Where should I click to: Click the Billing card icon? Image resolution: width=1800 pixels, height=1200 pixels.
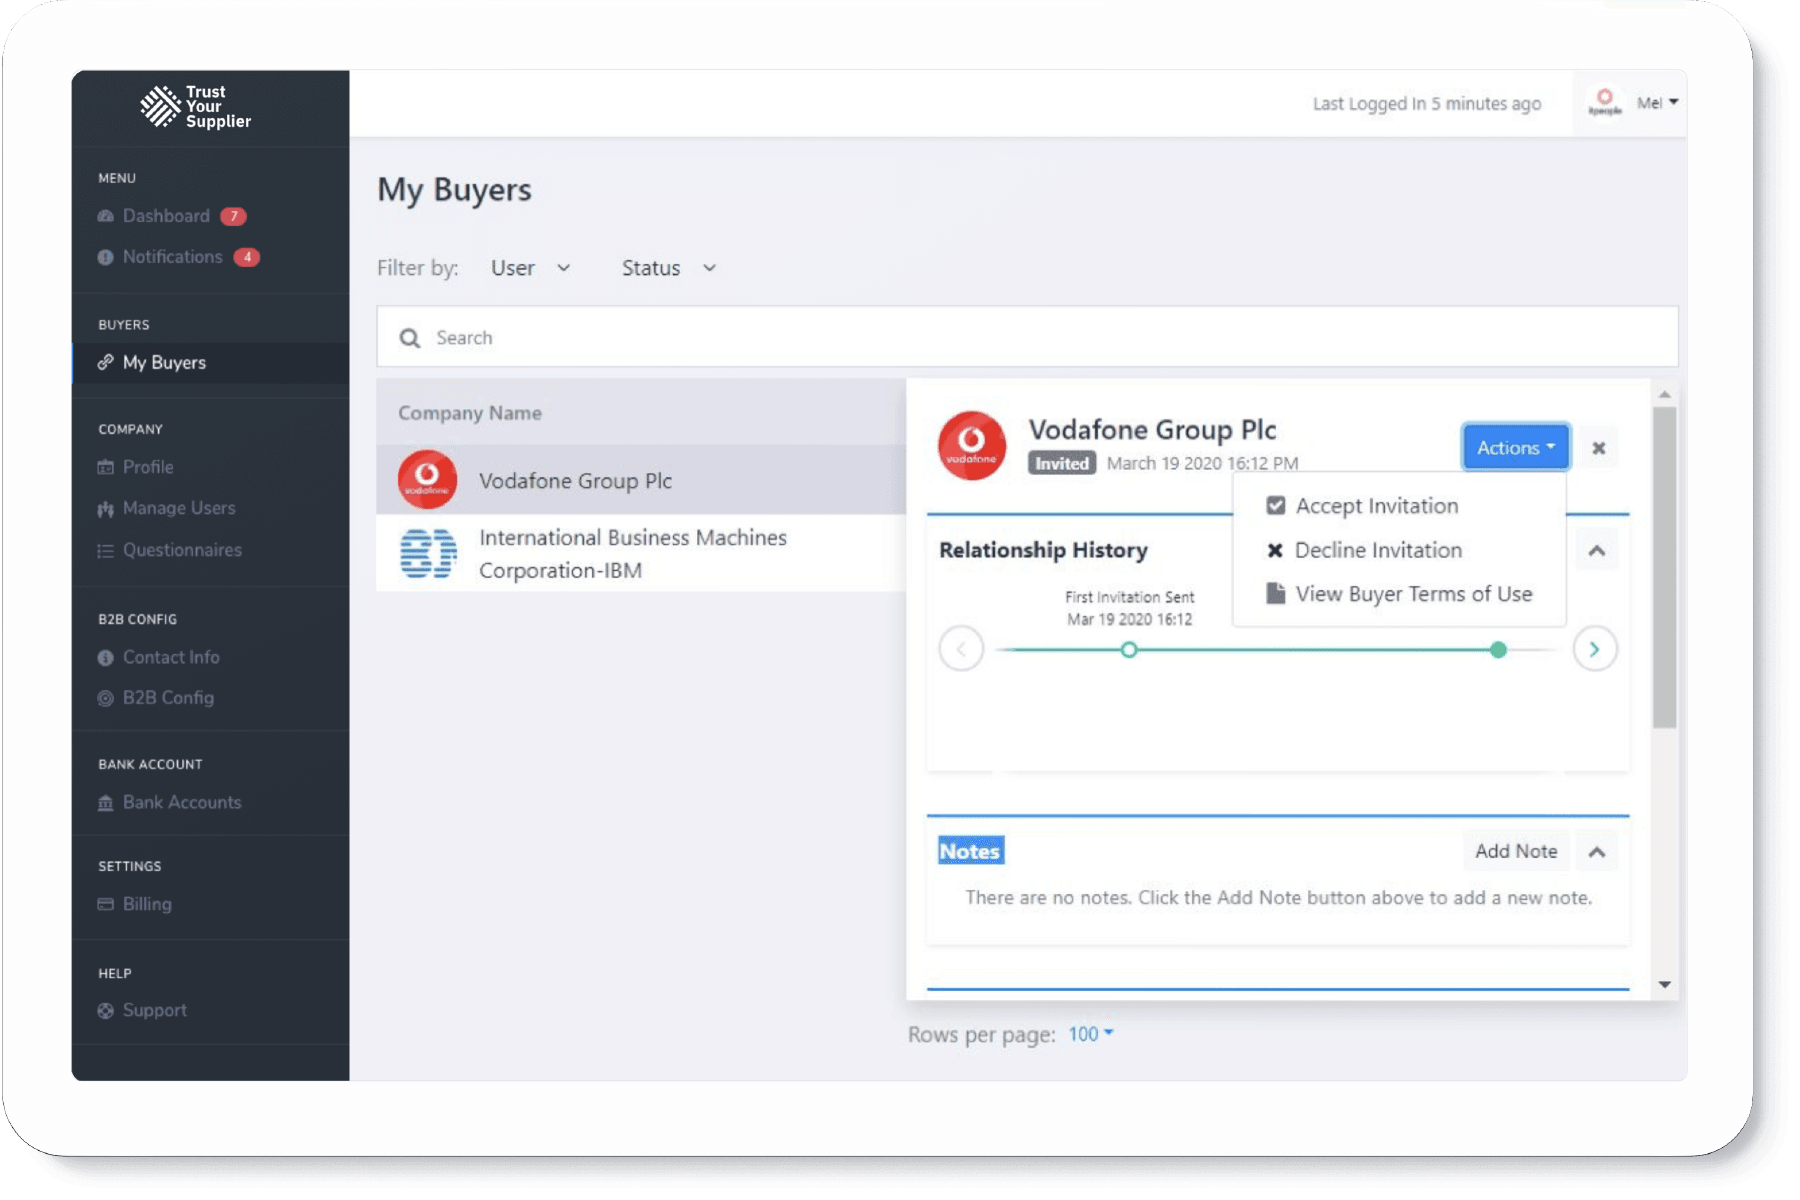[x=105, y=904]
